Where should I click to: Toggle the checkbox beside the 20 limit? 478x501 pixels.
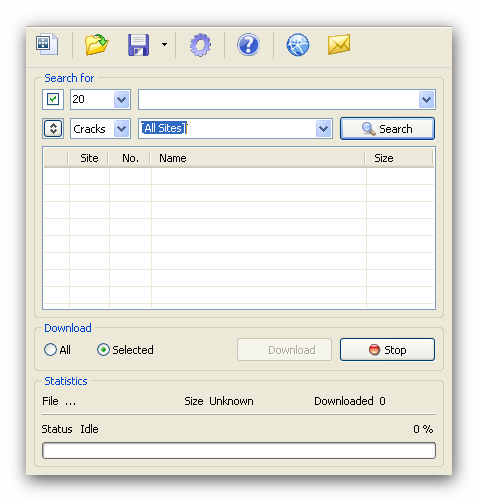(x=53, y=99)
